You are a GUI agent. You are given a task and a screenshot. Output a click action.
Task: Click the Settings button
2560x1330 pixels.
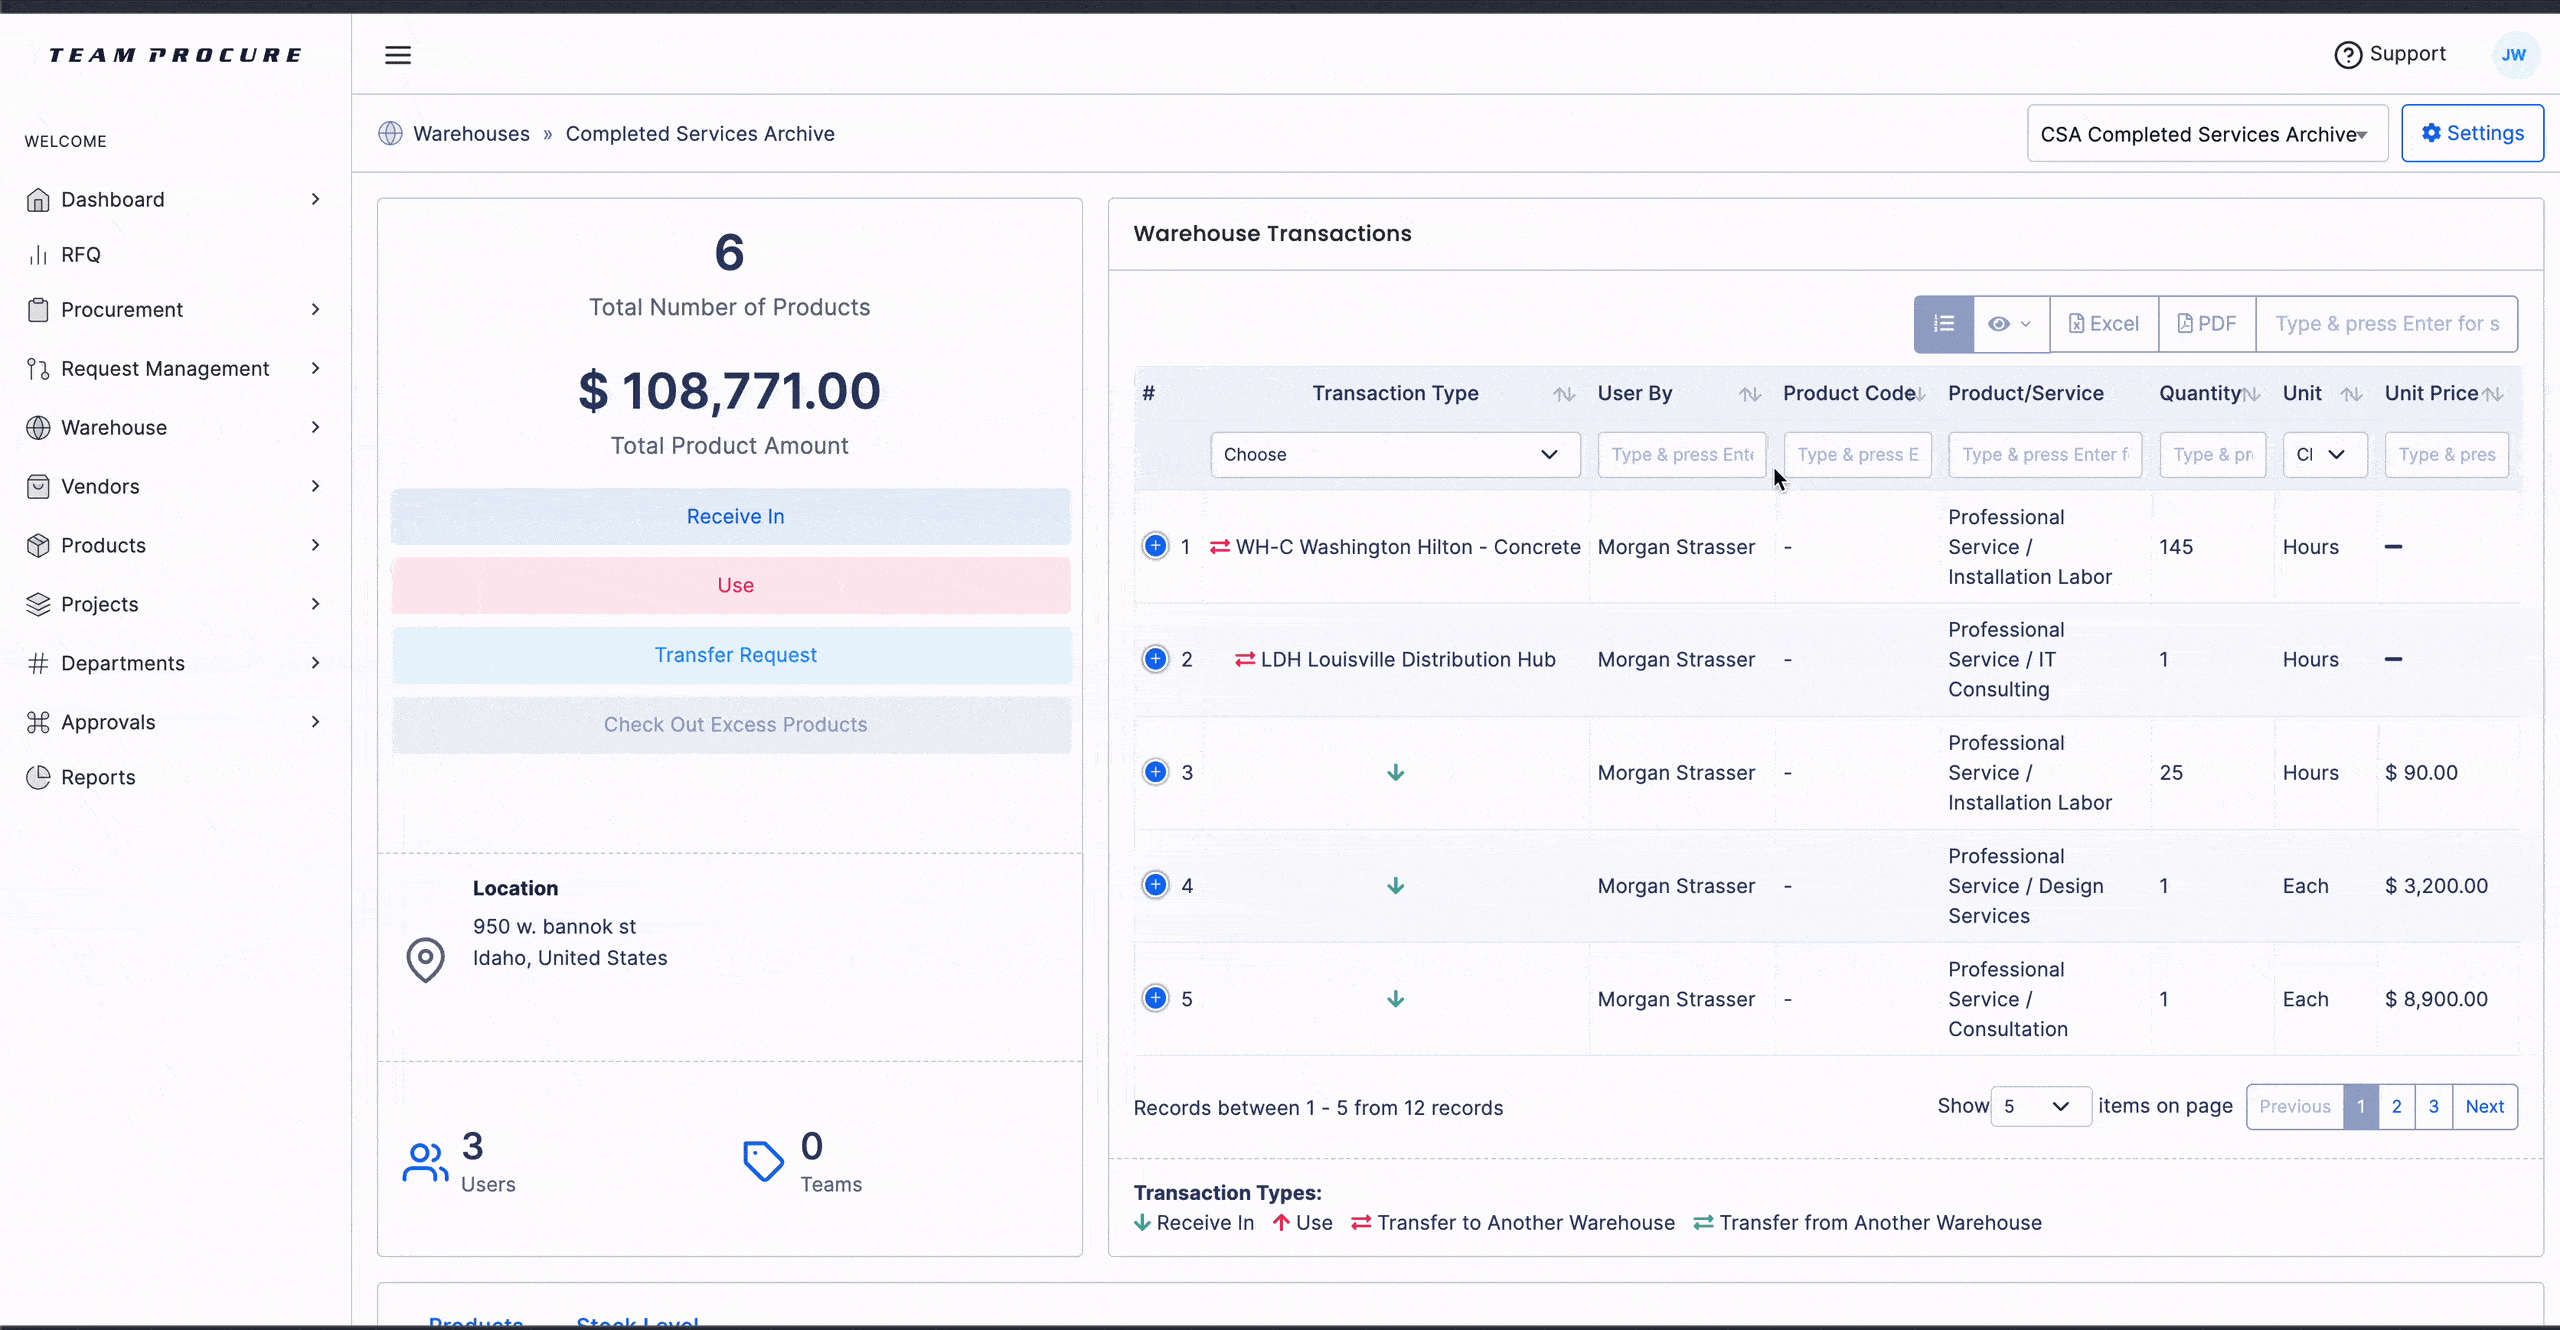(2472, 133)
